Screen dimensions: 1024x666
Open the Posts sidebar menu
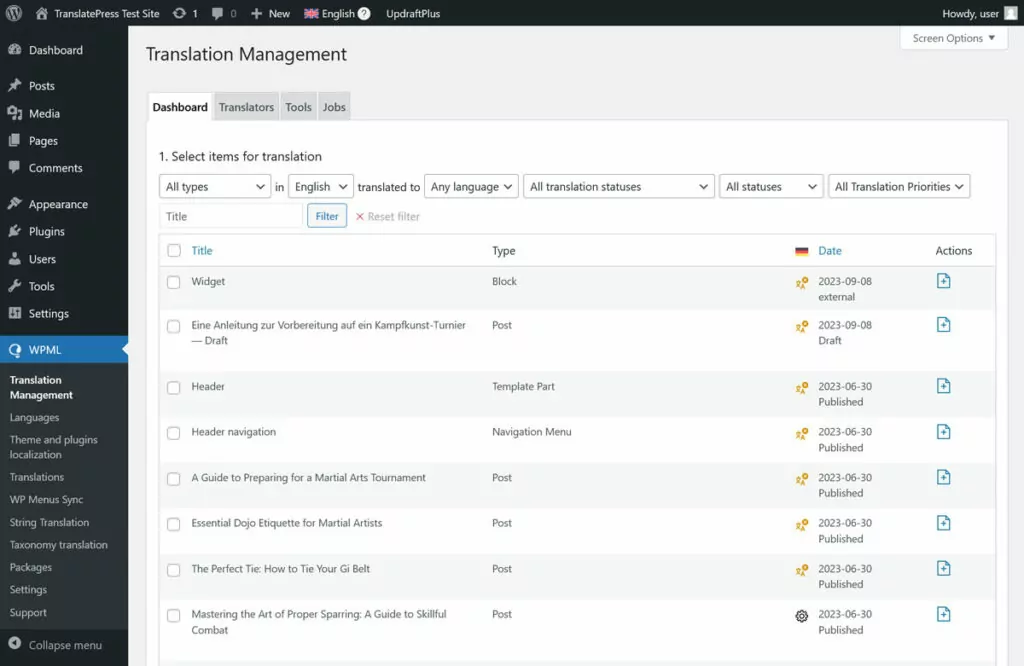point(41,86)
